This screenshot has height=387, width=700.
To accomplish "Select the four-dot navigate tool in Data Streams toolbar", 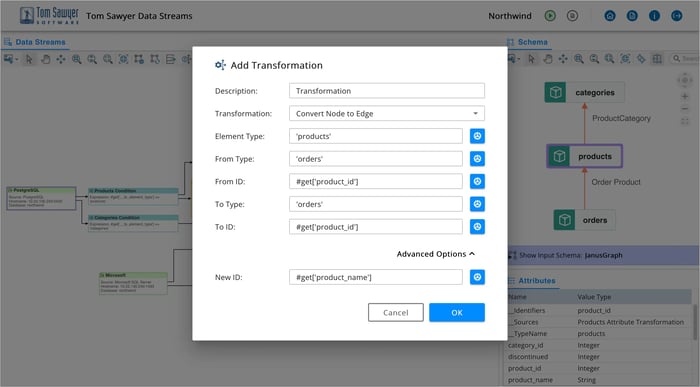I will pos(61,59).
